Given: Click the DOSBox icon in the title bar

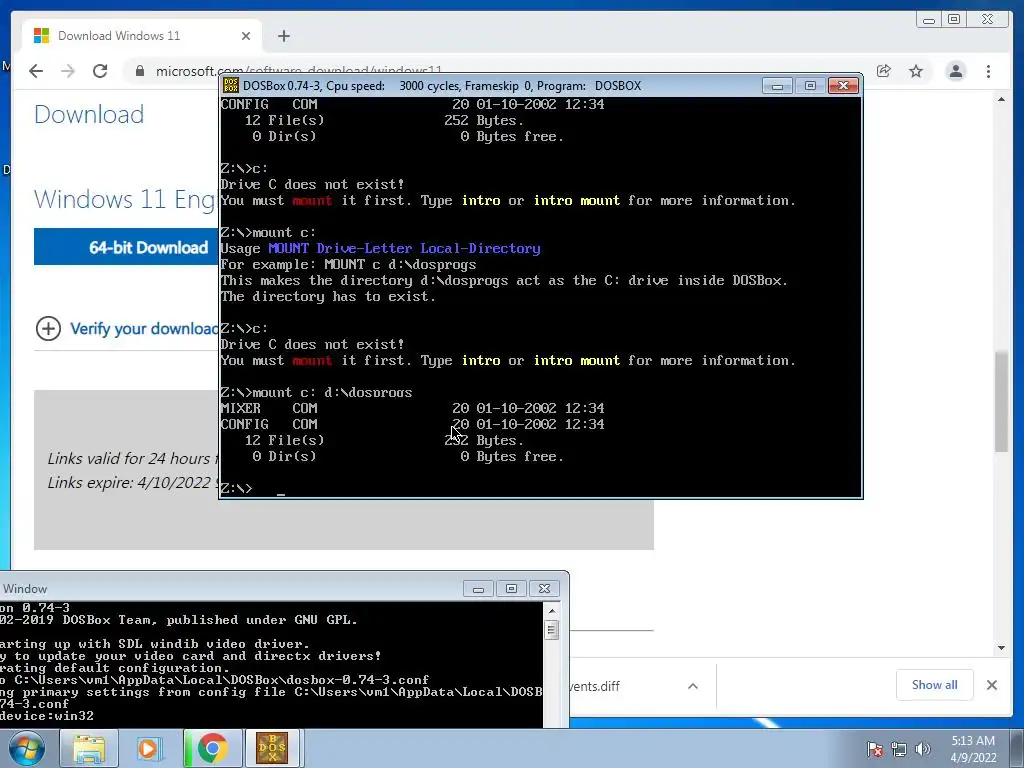Looking at the screenshot, I should 231,86.
